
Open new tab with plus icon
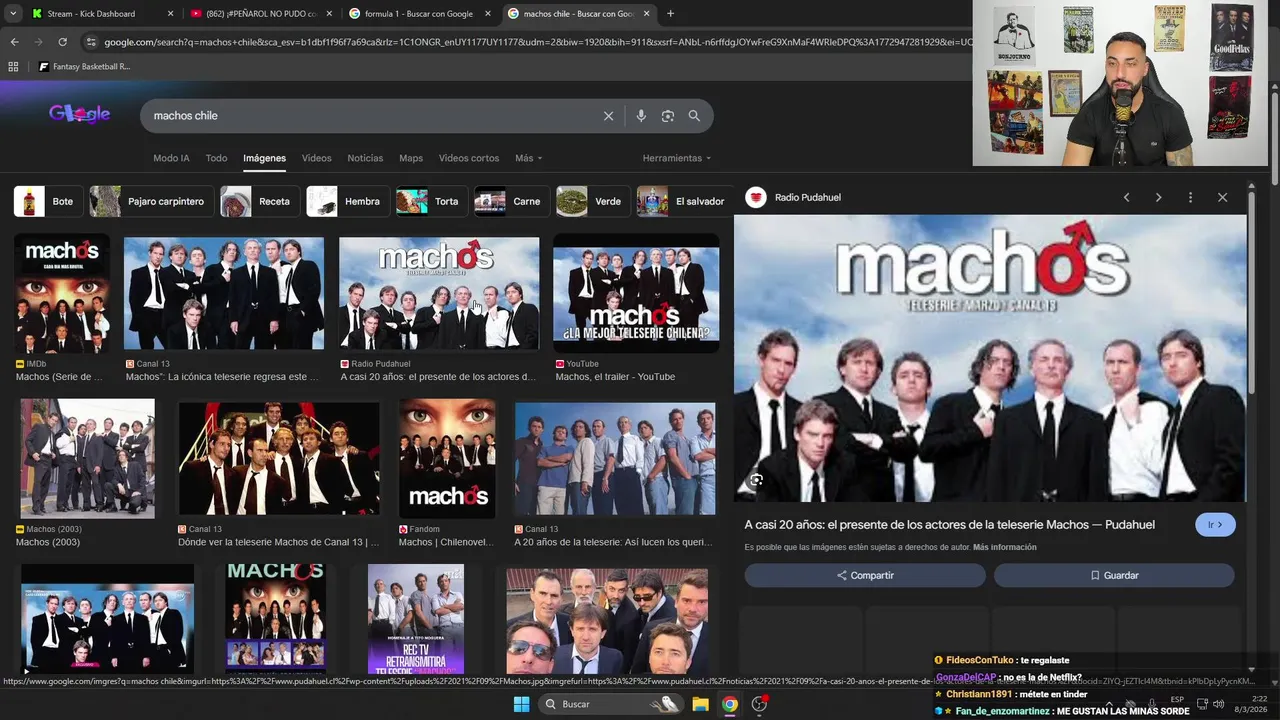pos(670,14)
